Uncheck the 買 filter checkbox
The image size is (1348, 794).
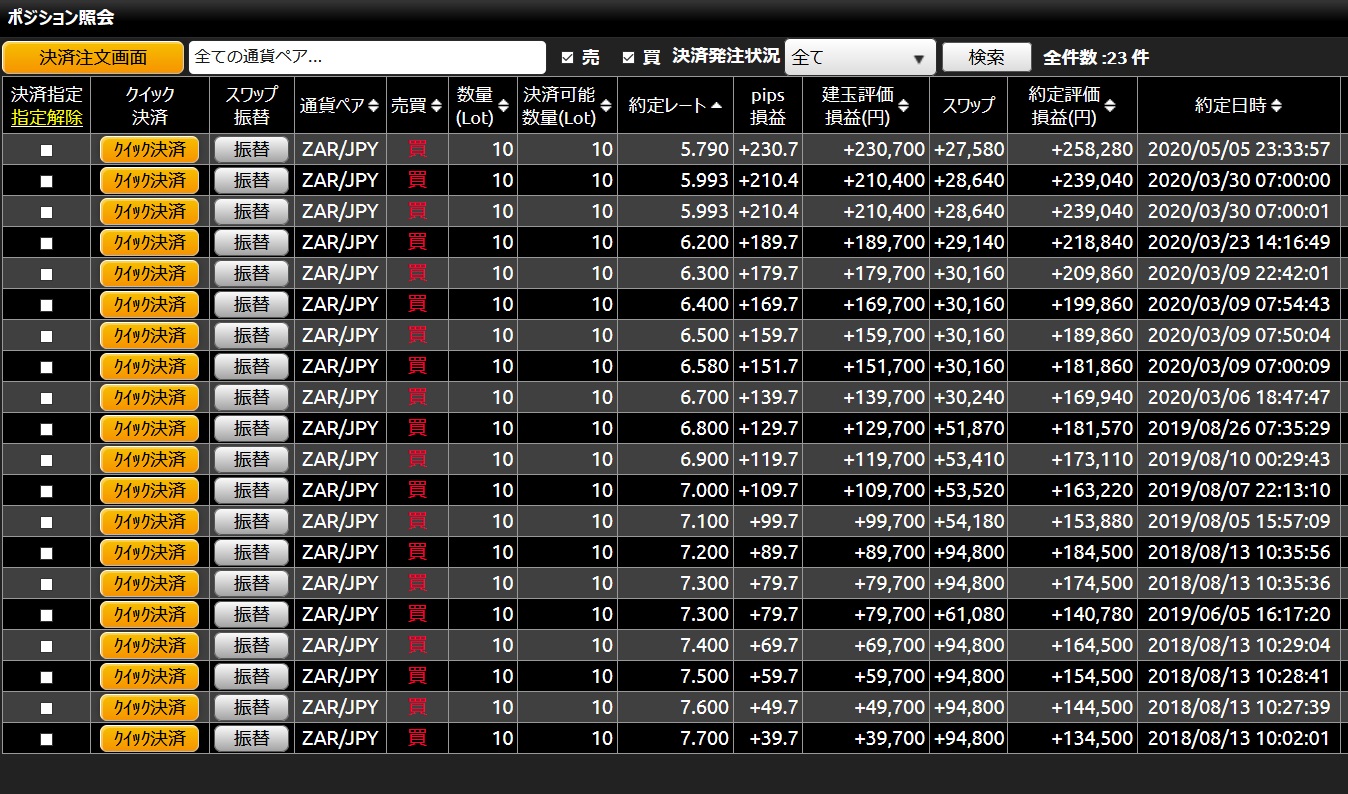click(x=628, y=58)
